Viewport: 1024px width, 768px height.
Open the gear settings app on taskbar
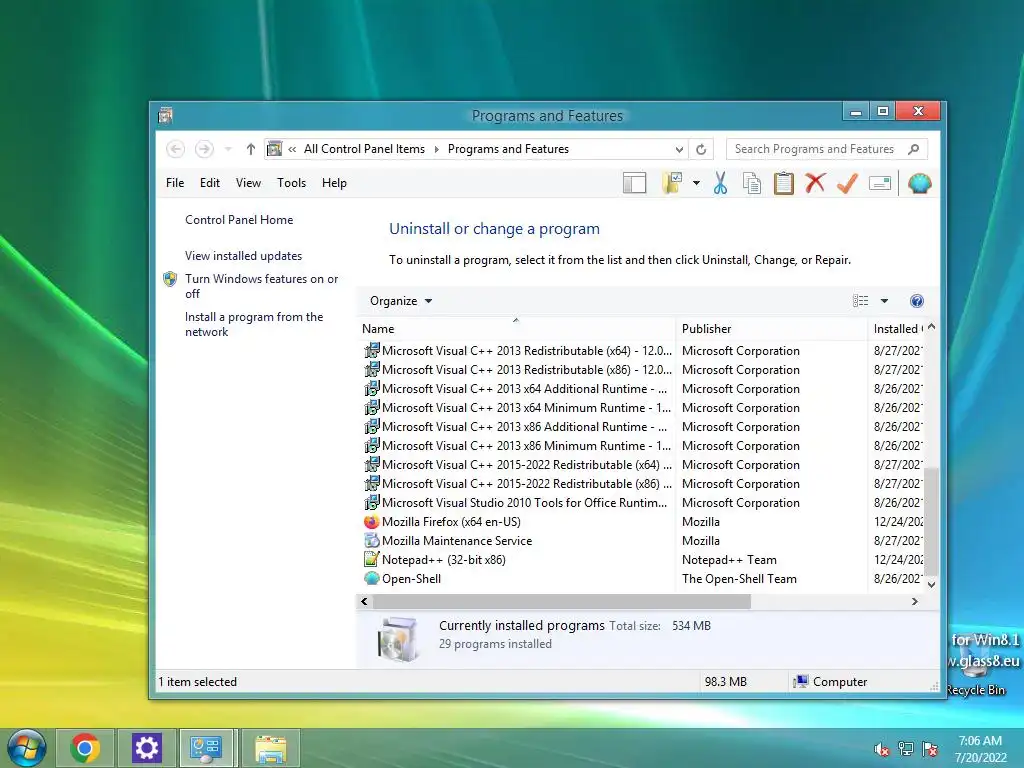[146, 748]
